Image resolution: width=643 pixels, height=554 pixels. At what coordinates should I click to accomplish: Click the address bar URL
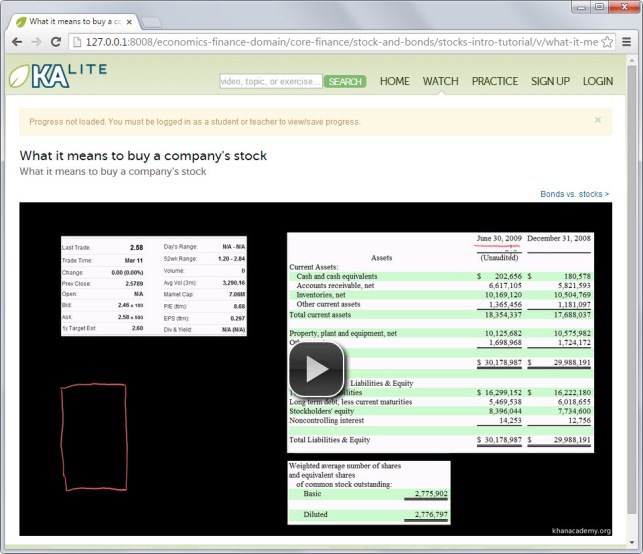coord(342,42)
